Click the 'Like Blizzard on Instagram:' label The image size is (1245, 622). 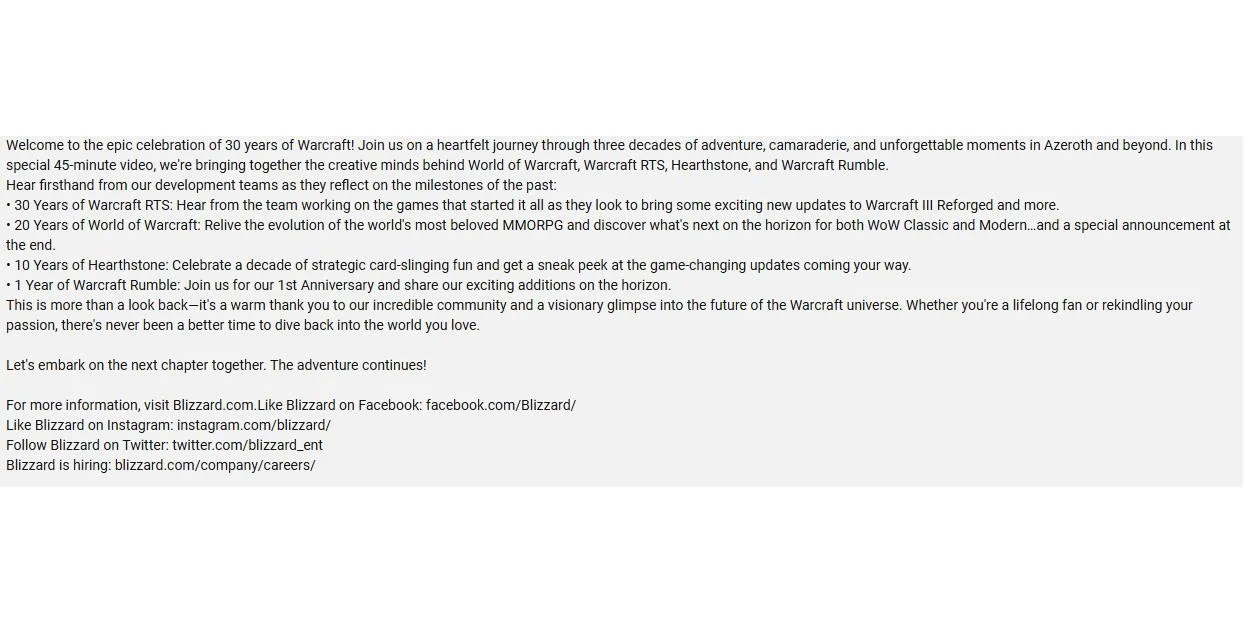point(89,425)
